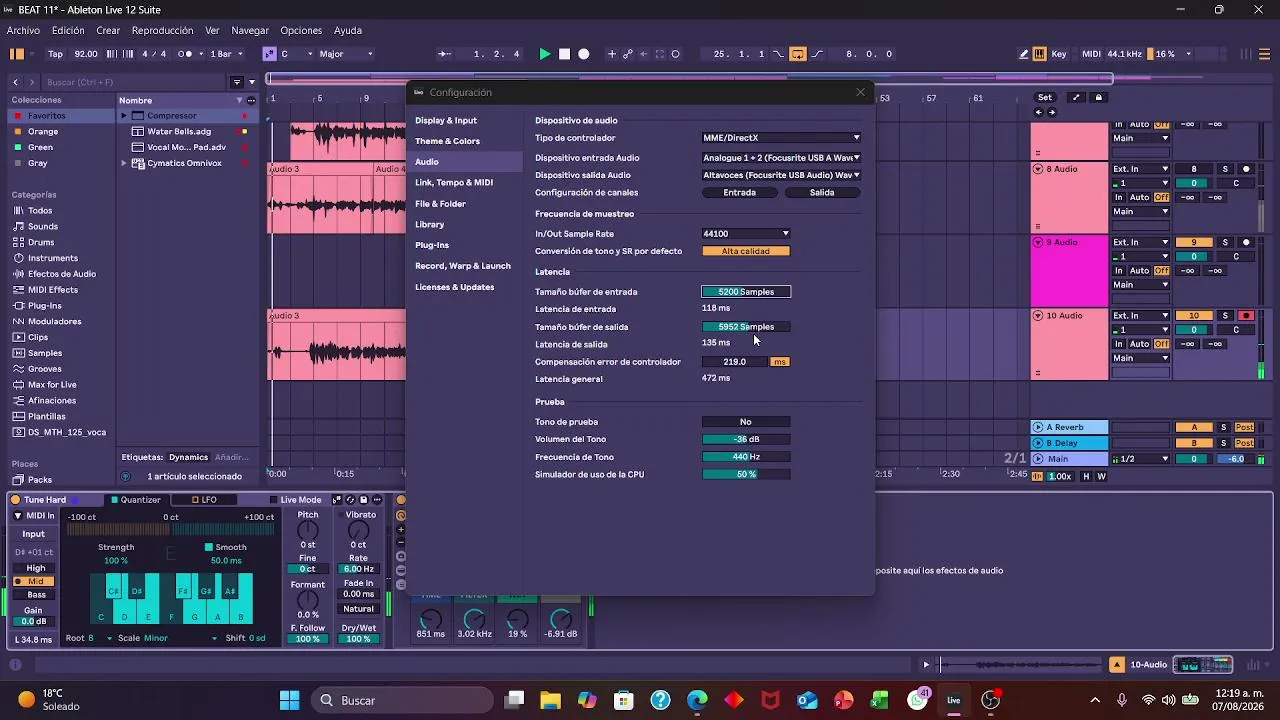Toggle the Smooth checkbox in Tune Hard
1280x720 pixels.
coord(209,547)
